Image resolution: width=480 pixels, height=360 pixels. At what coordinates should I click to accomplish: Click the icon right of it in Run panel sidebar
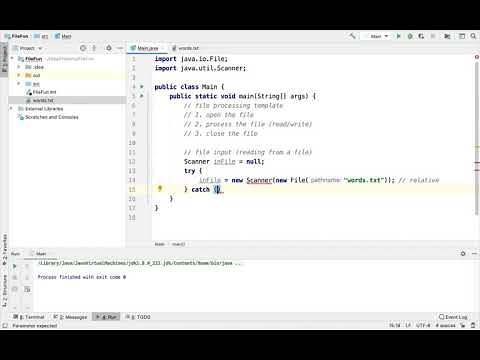click(27, 289)
